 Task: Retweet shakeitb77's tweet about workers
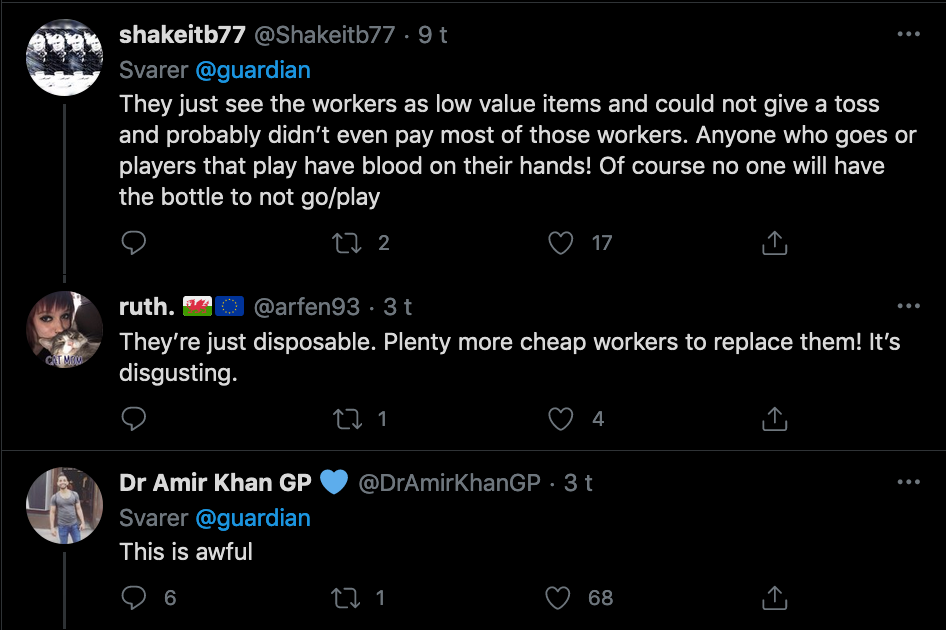[x=347, y=243]
